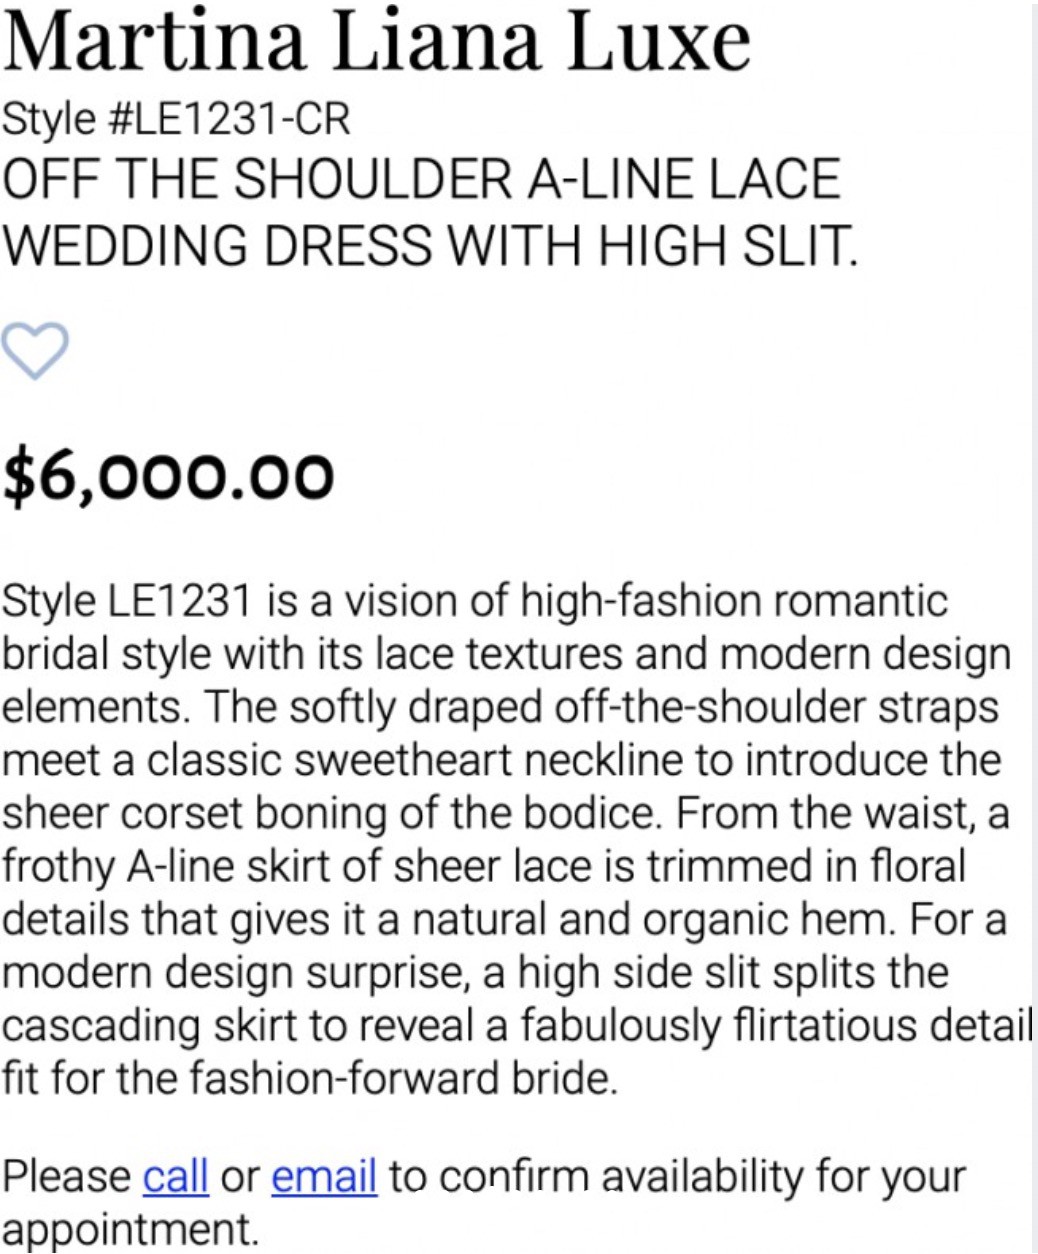1038x1254 pixels.
Task: Open the "call" link
Action: click(176, 1176)
